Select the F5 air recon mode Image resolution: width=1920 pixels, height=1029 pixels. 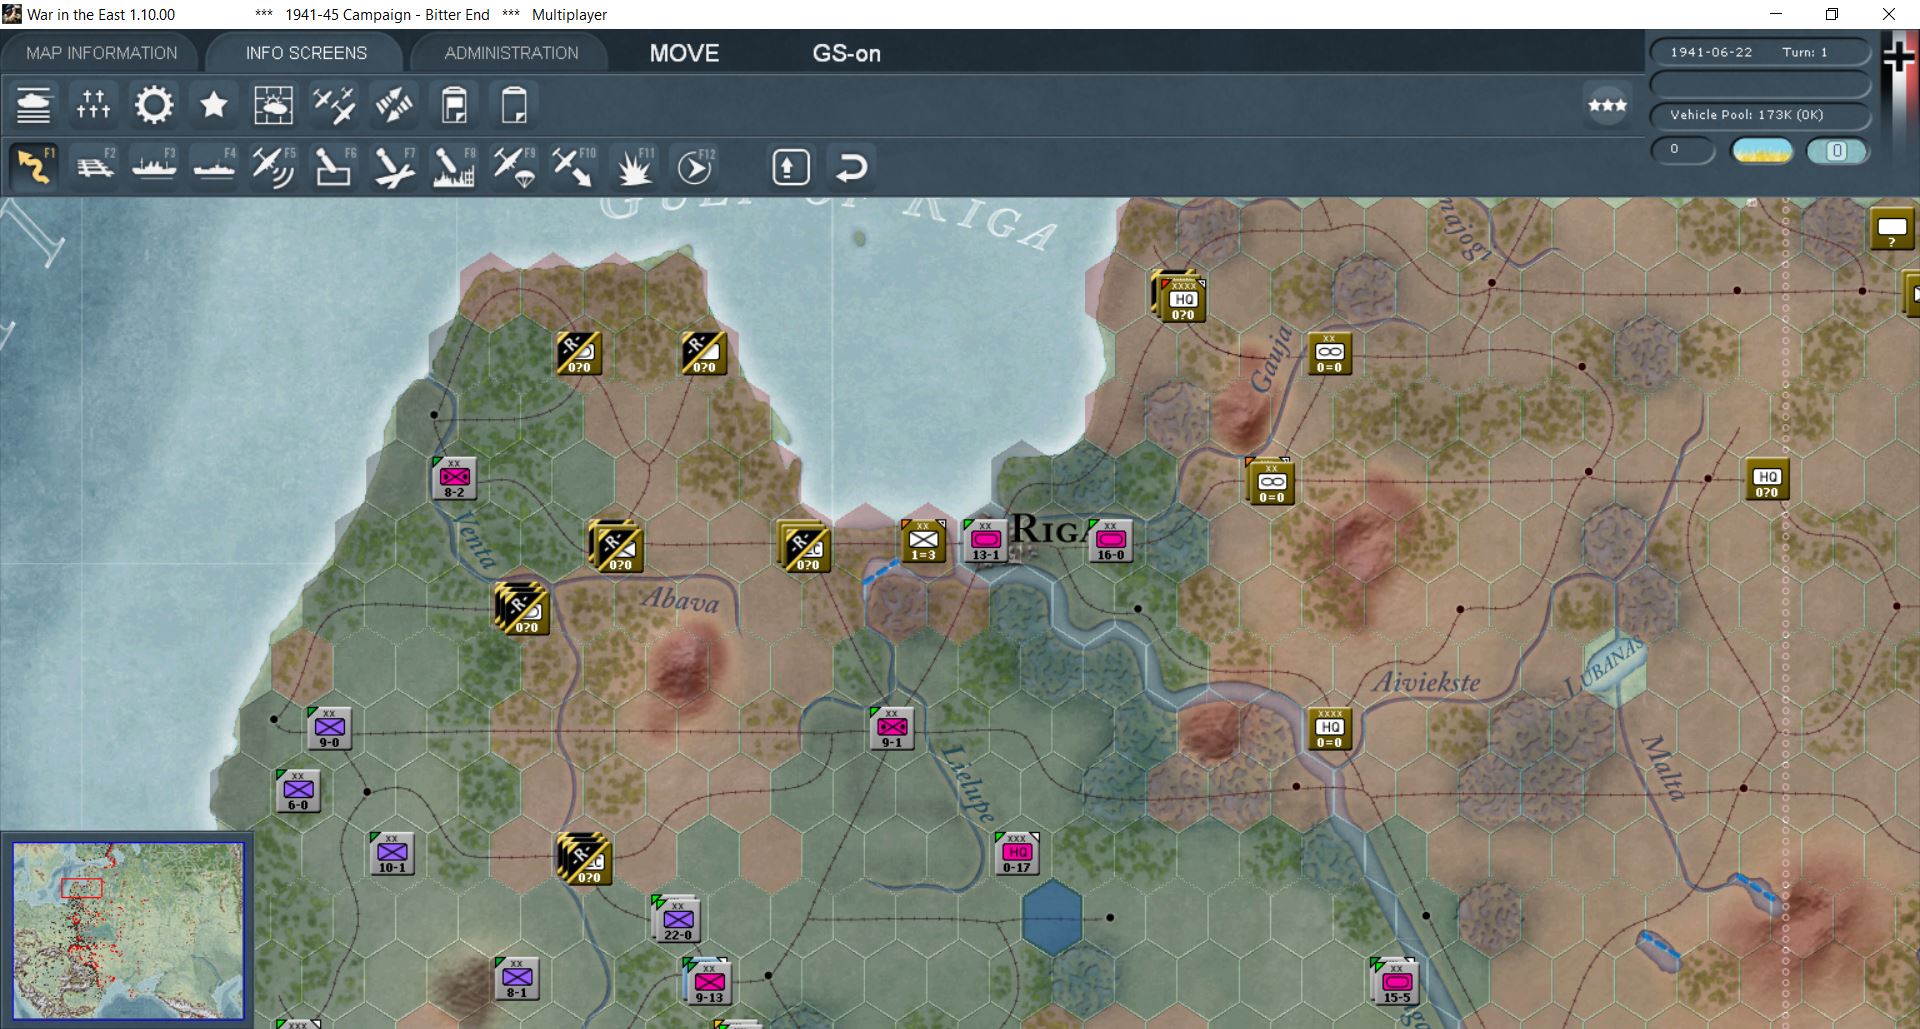point(273,167)
